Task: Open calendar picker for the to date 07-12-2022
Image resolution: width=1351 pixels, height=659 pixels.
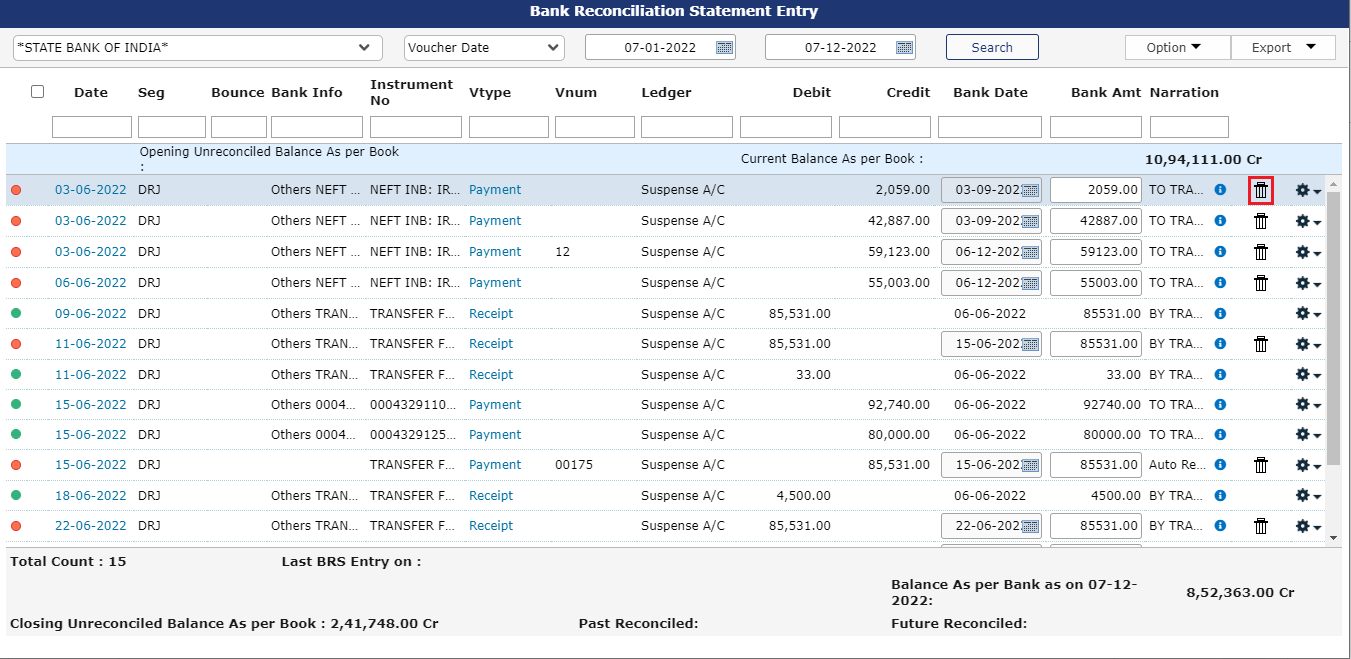Action: (905, 47)
